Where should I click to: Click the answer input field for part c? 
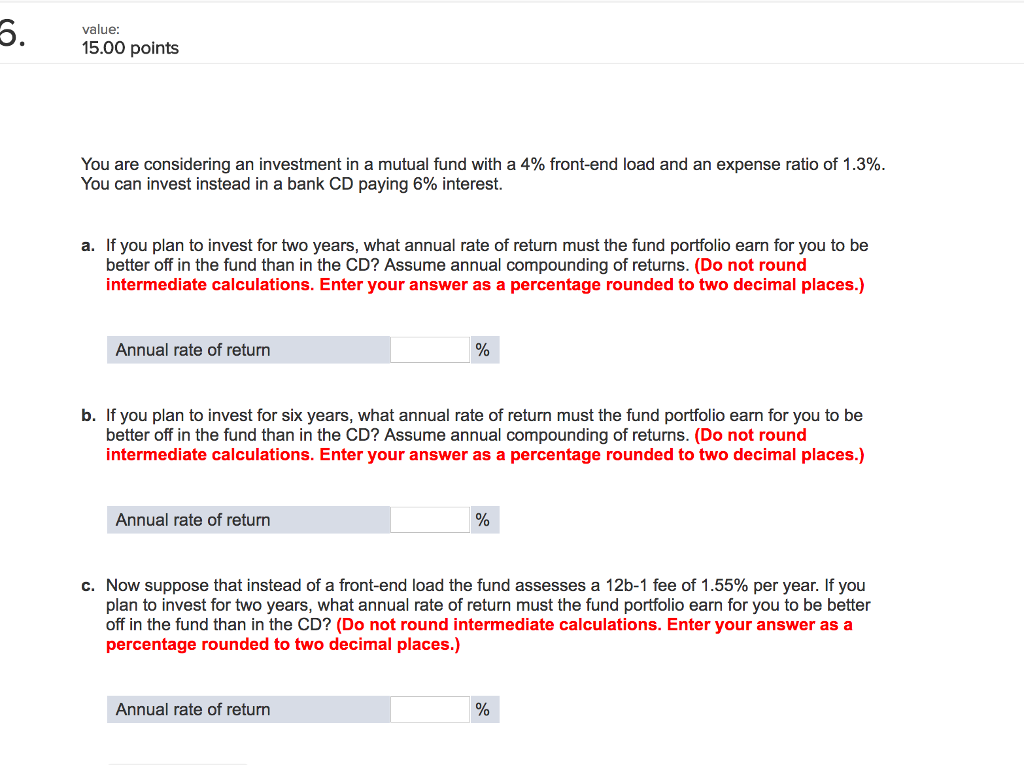point(430,709)
